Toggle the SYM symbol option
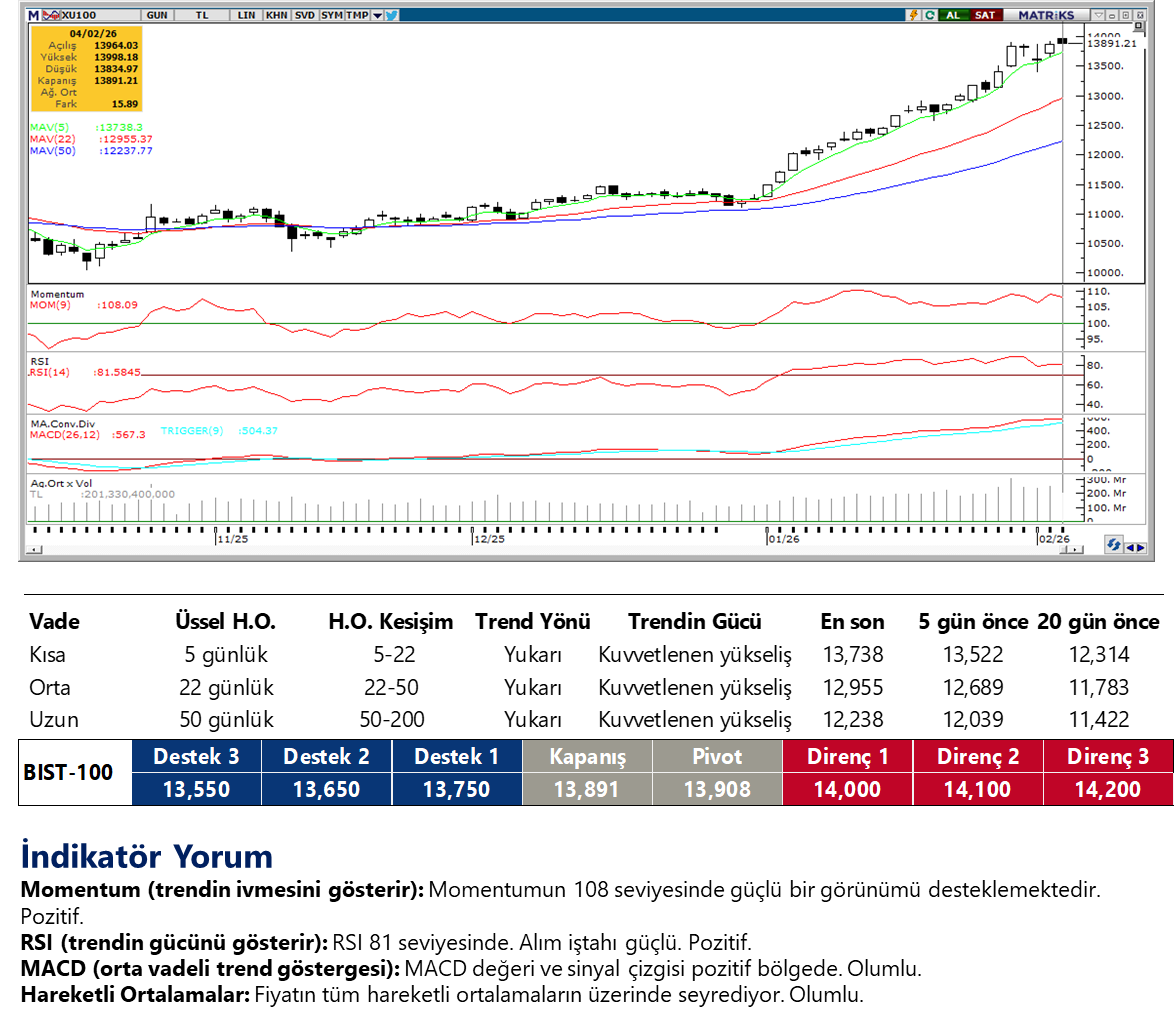1175x1020 pixels. [331, 15]
